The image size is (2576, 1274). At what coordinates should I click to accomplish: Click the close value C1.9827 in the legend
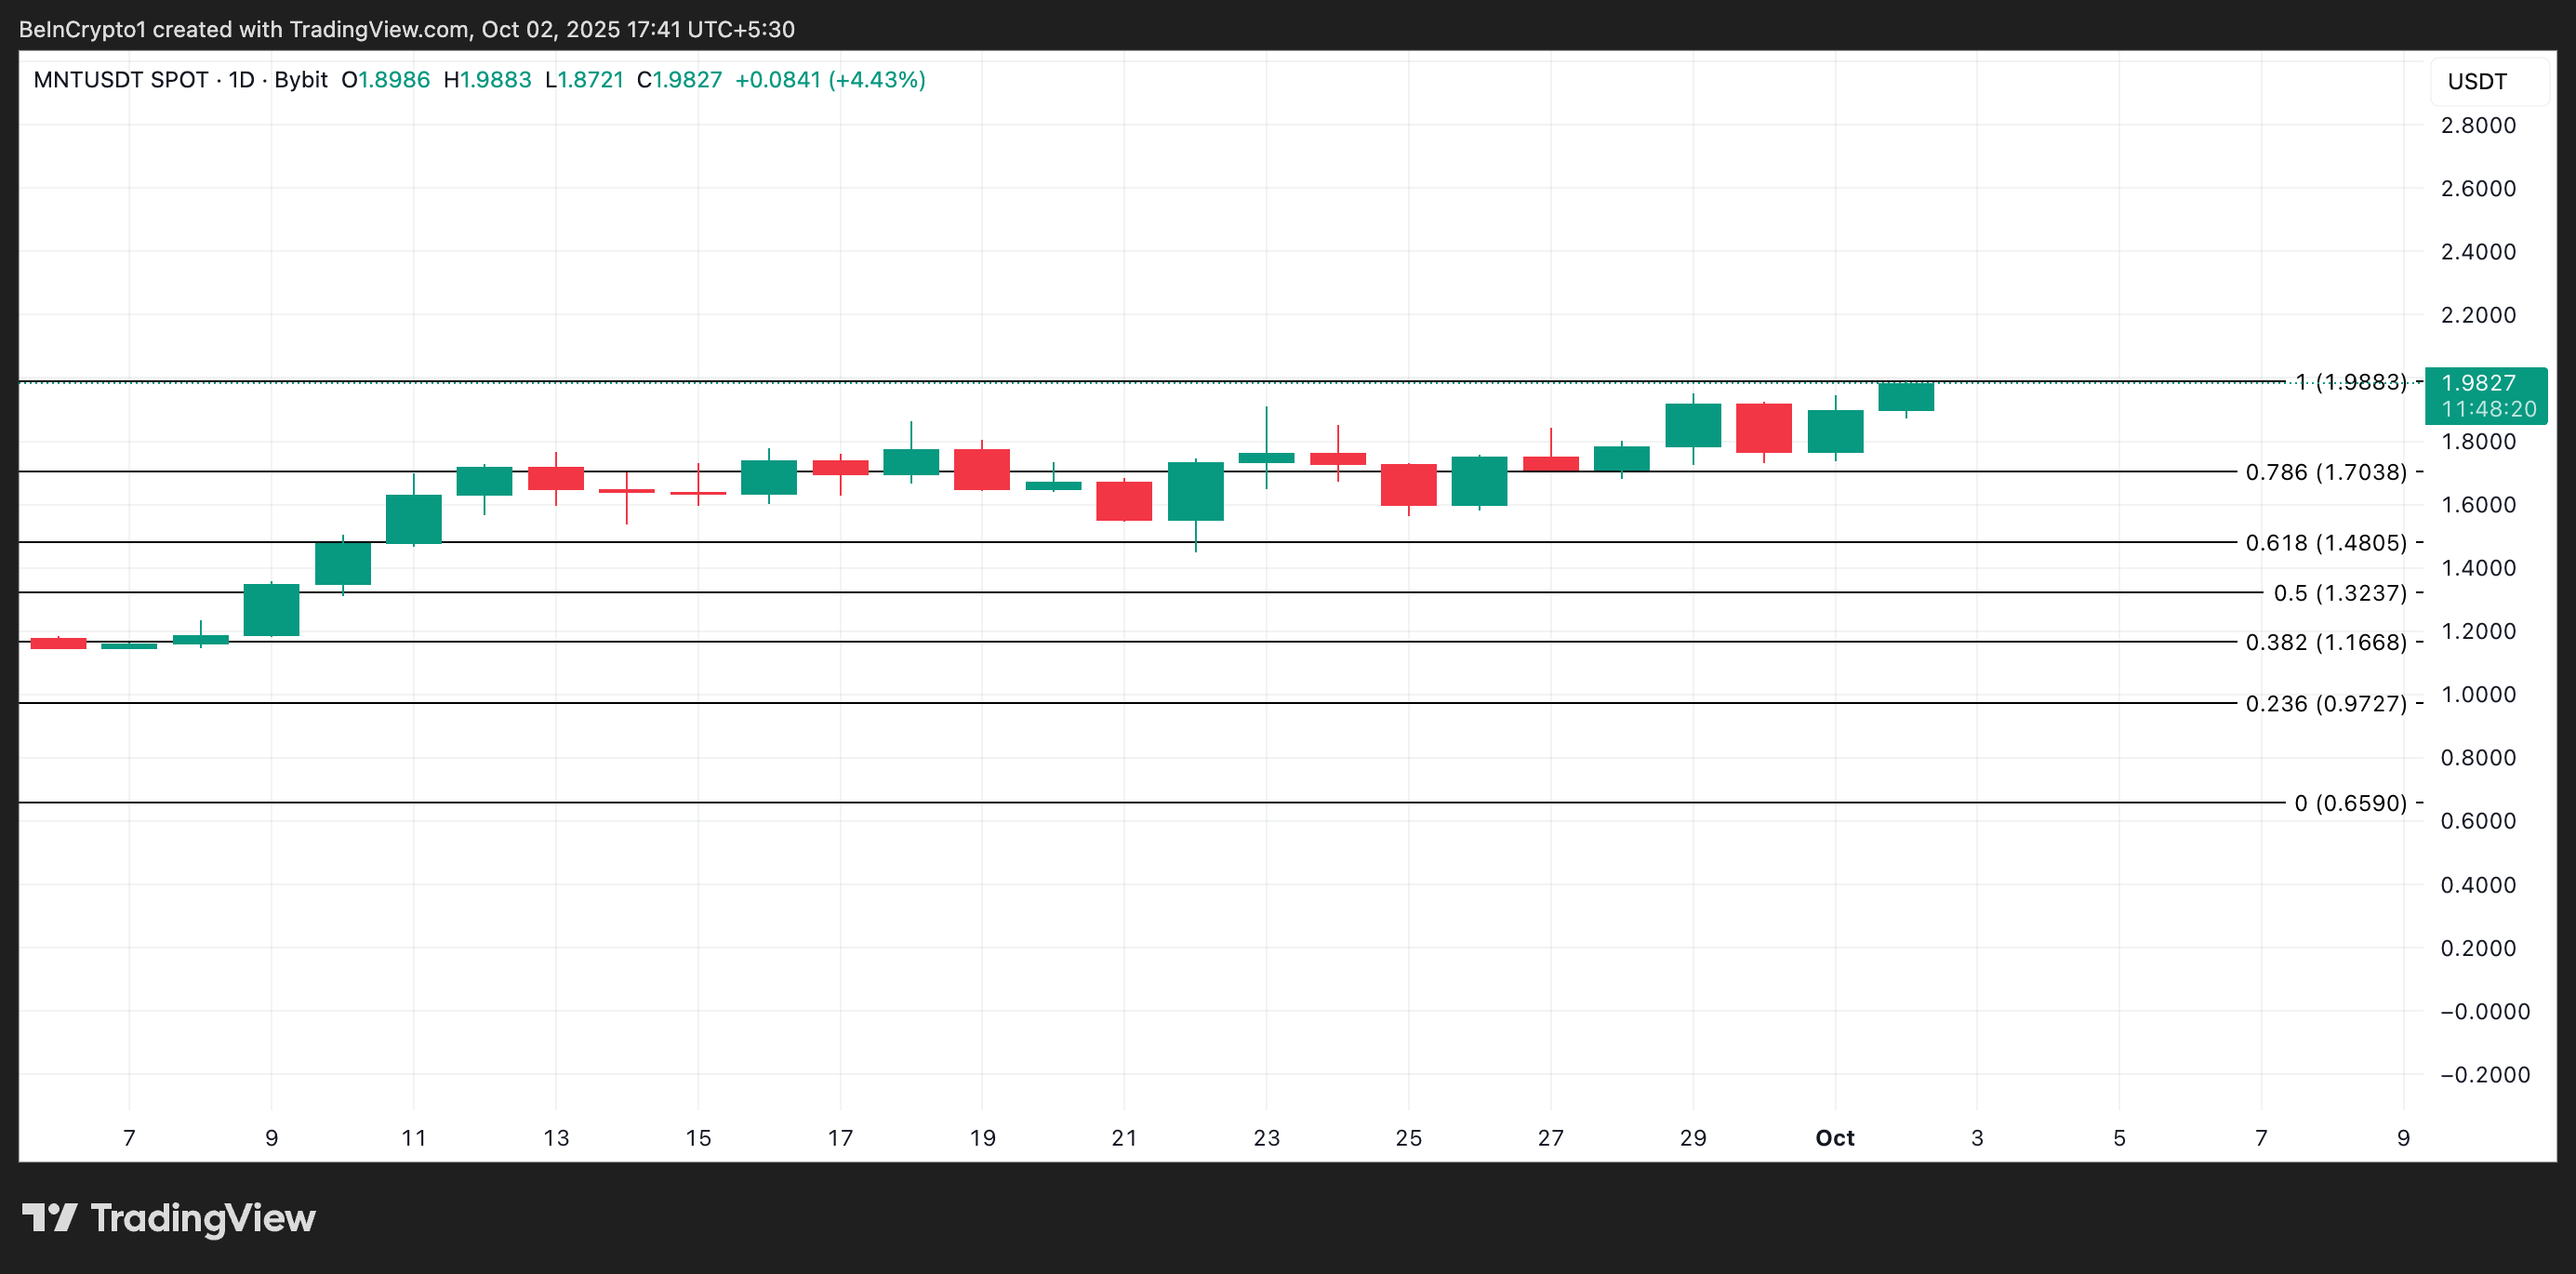click(681, 80)
